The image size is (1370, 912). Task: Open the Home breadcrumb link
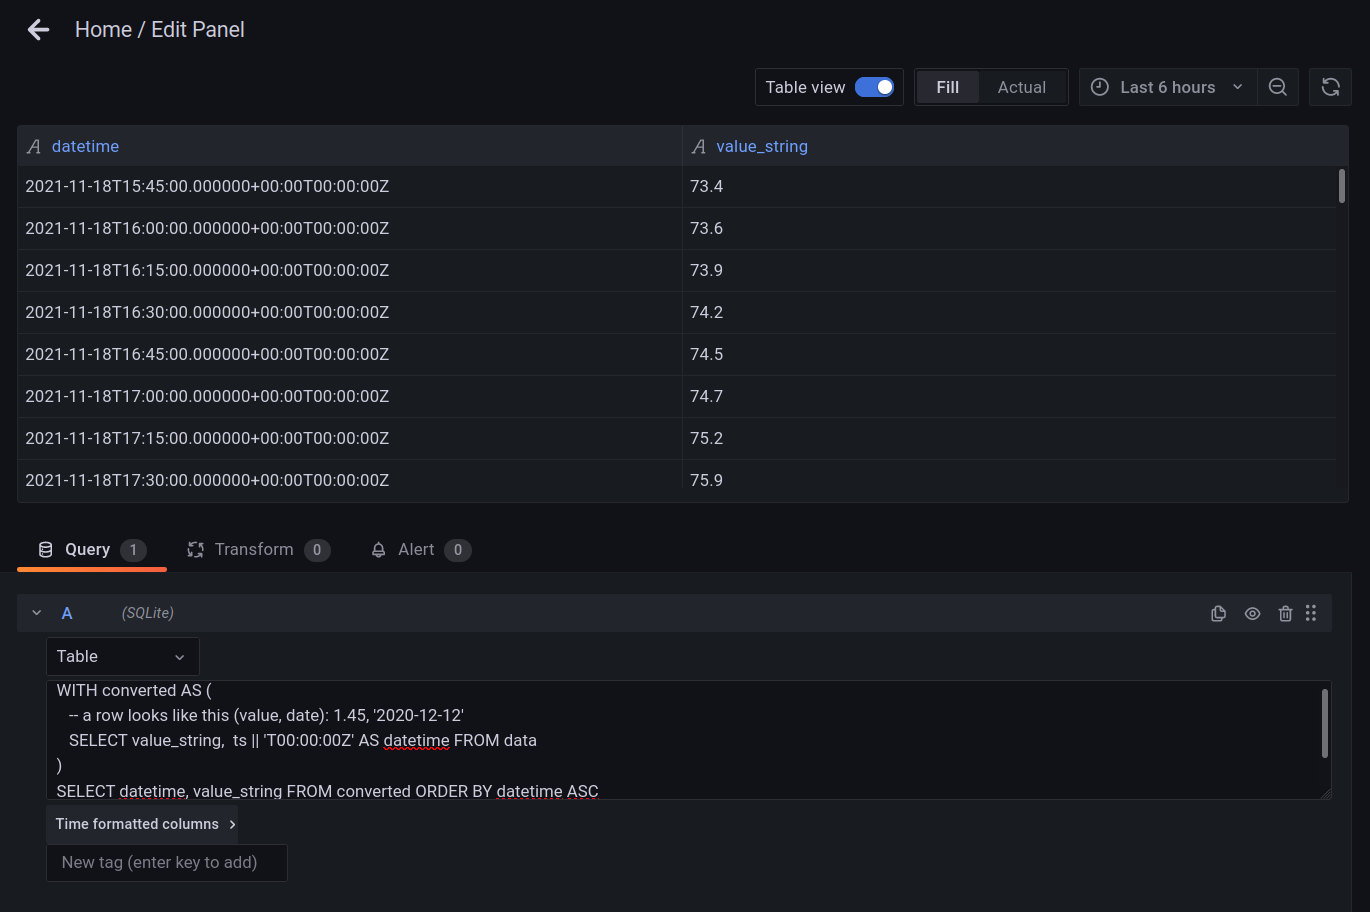click(103, 30)
